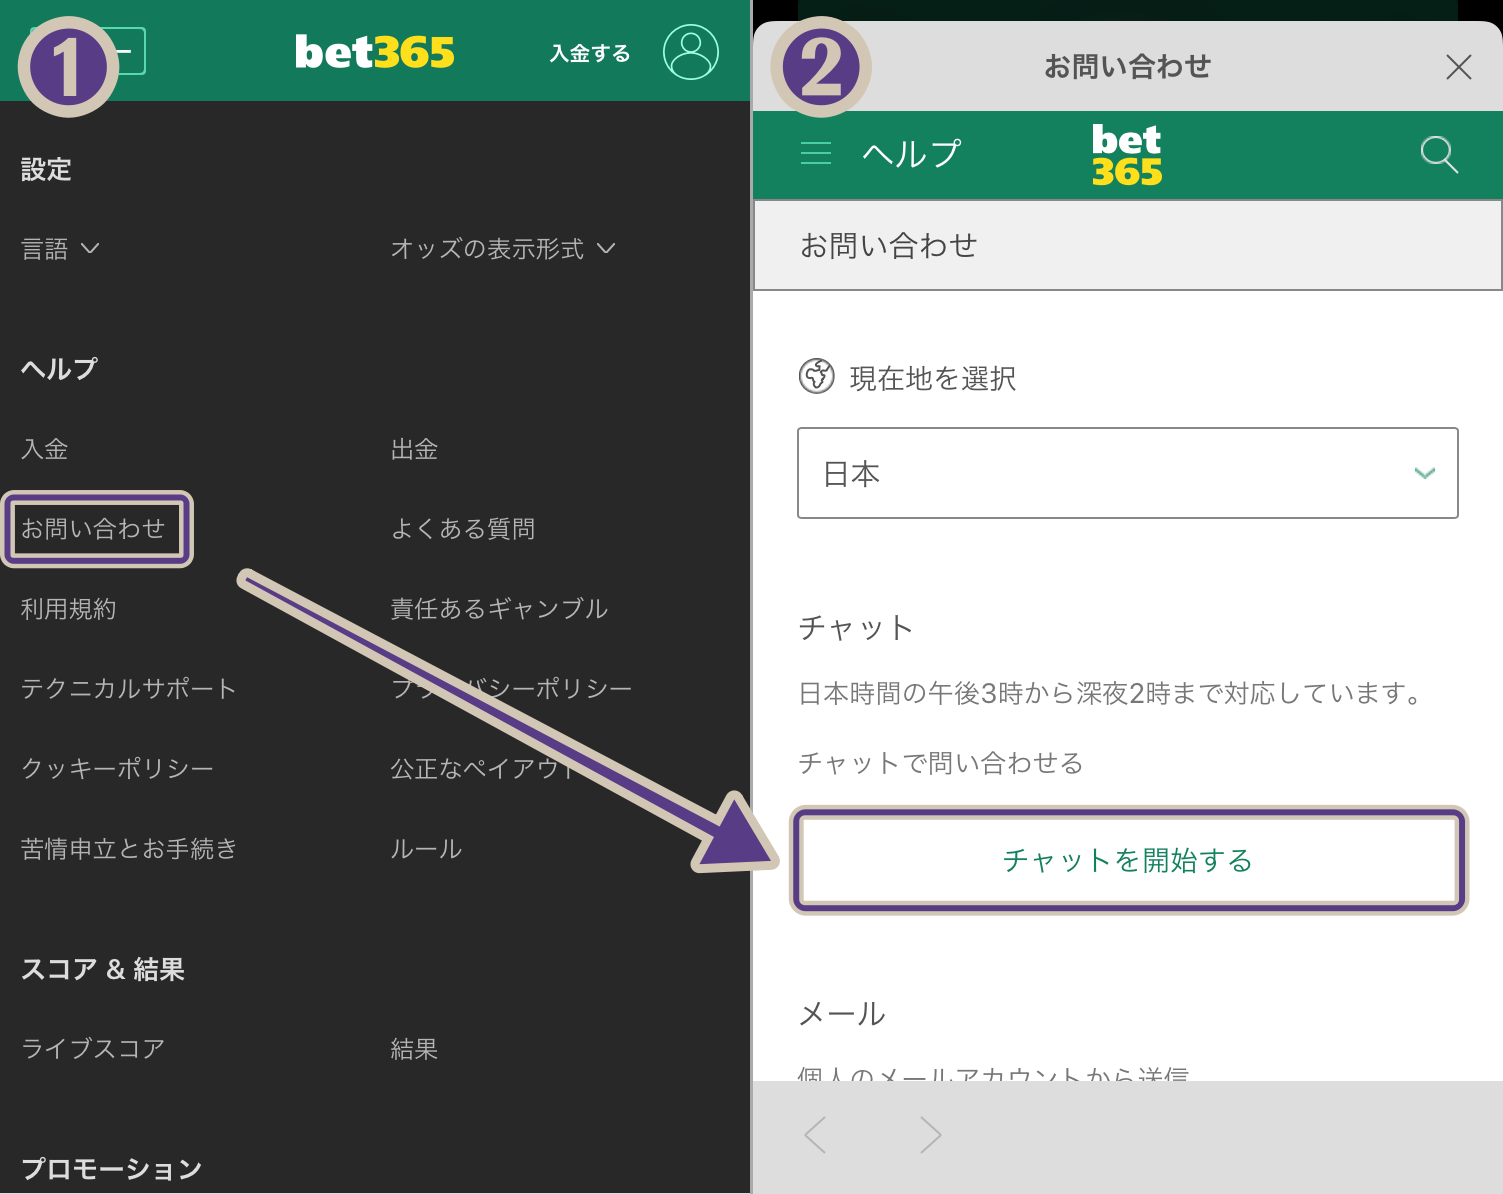
Task: Go back with the left arrow
Action: pyautogui.click(x=816, y=1135)
